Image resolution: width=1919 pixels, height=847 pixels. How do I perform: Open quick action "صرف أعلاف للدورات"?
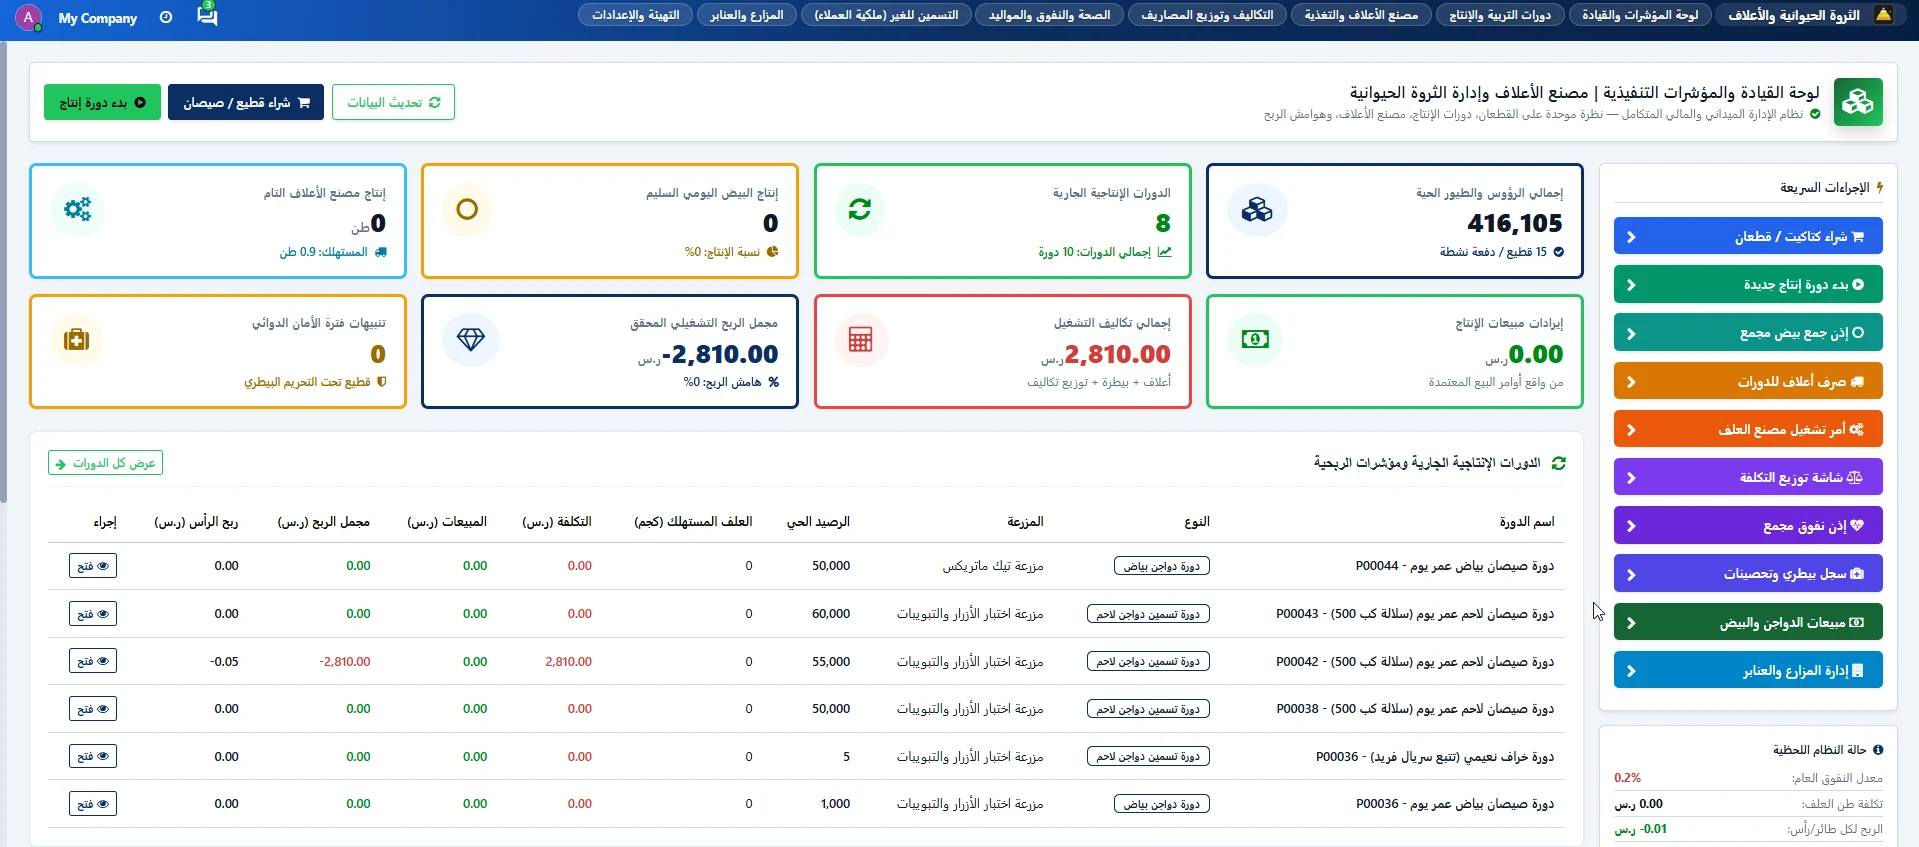(x=1748, y=381)
